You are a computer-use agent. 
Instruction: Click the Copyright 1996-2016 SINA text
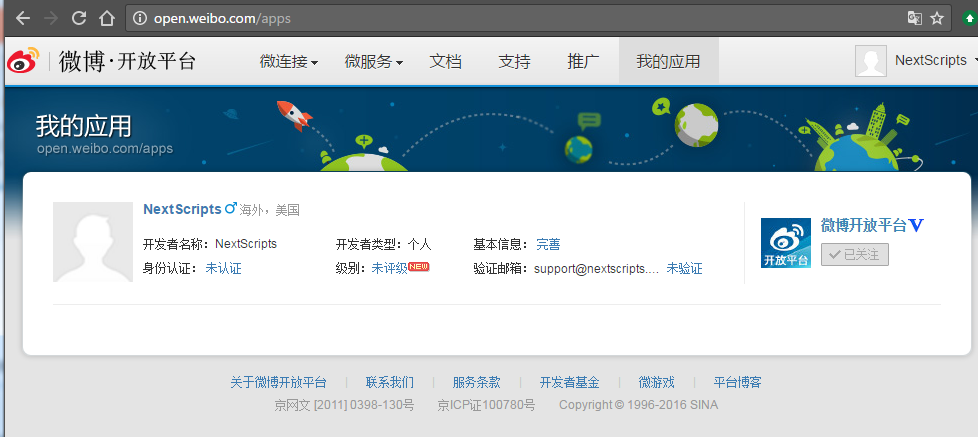point(639,405)
